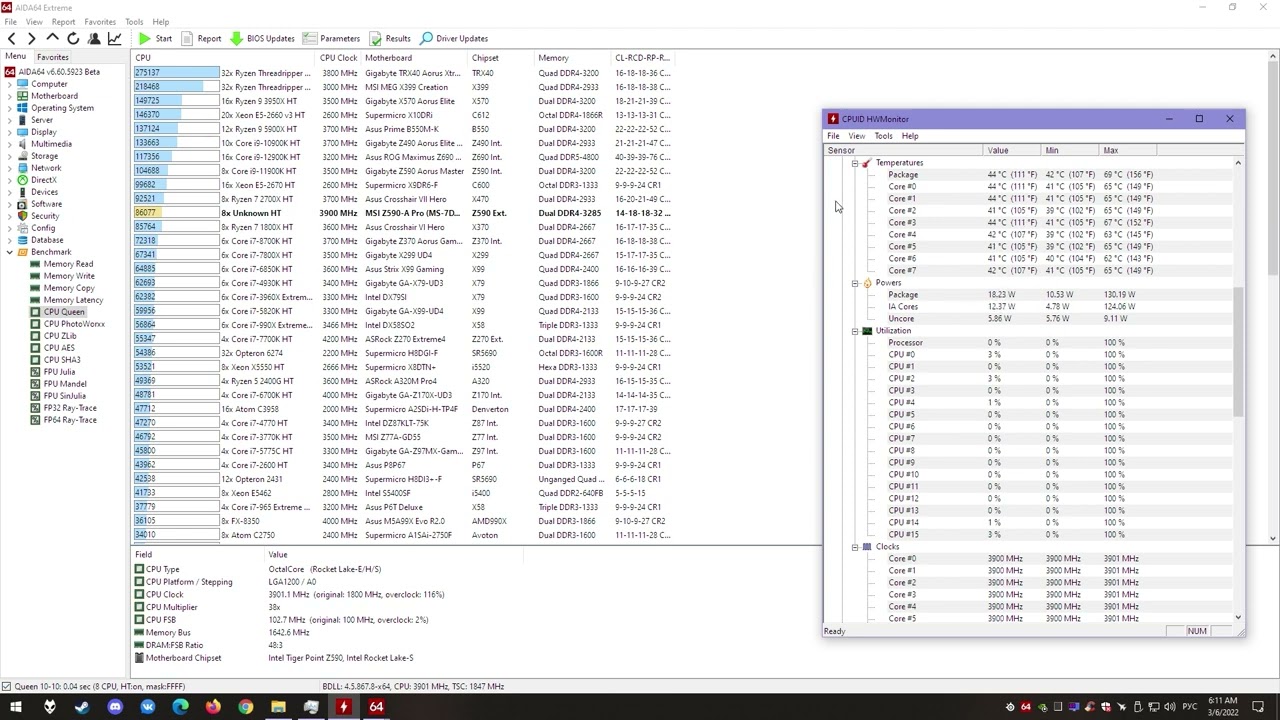Open the user manager icon in AIDA64 toolbar
This screenshot has width=1280, height=720.
click(x=94, y=38)
